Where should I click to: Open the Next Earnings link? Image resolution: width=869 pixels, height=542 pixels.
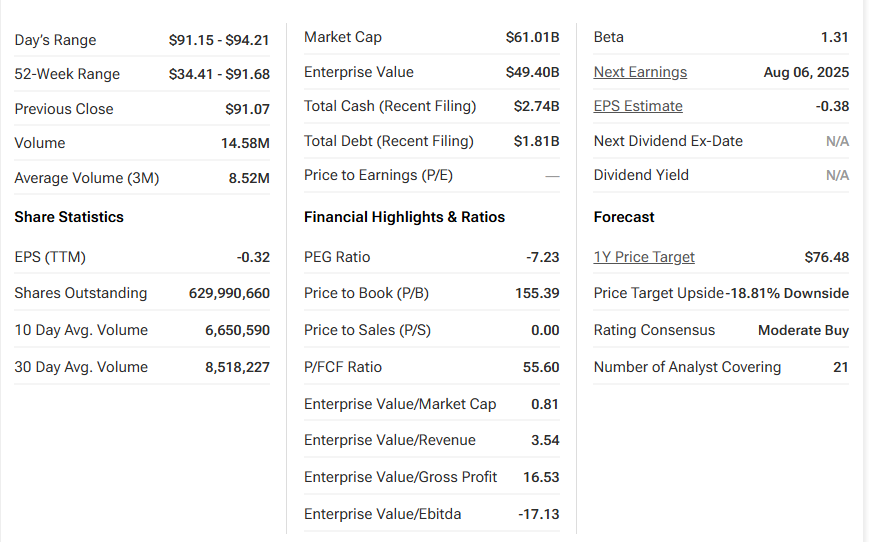(x=640, y=72)
